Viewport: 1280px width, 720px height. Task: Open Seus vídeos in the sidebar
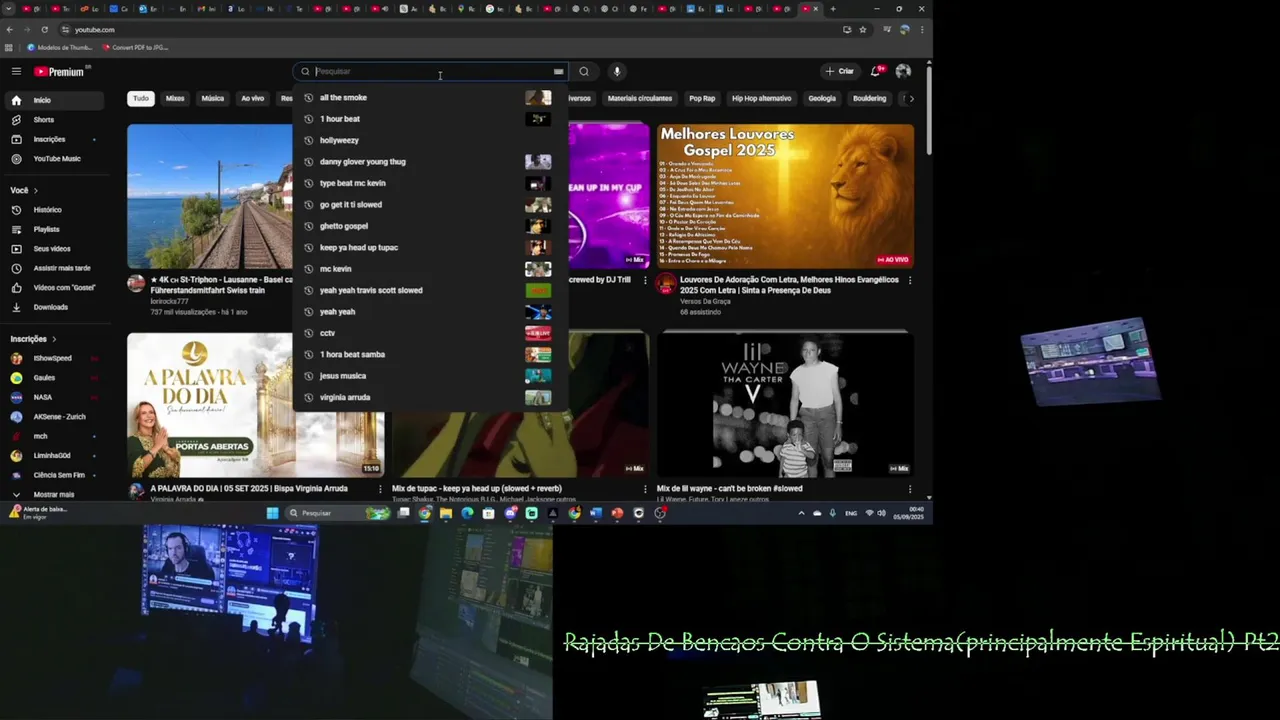pyautogui.click(x=53, y=248)
